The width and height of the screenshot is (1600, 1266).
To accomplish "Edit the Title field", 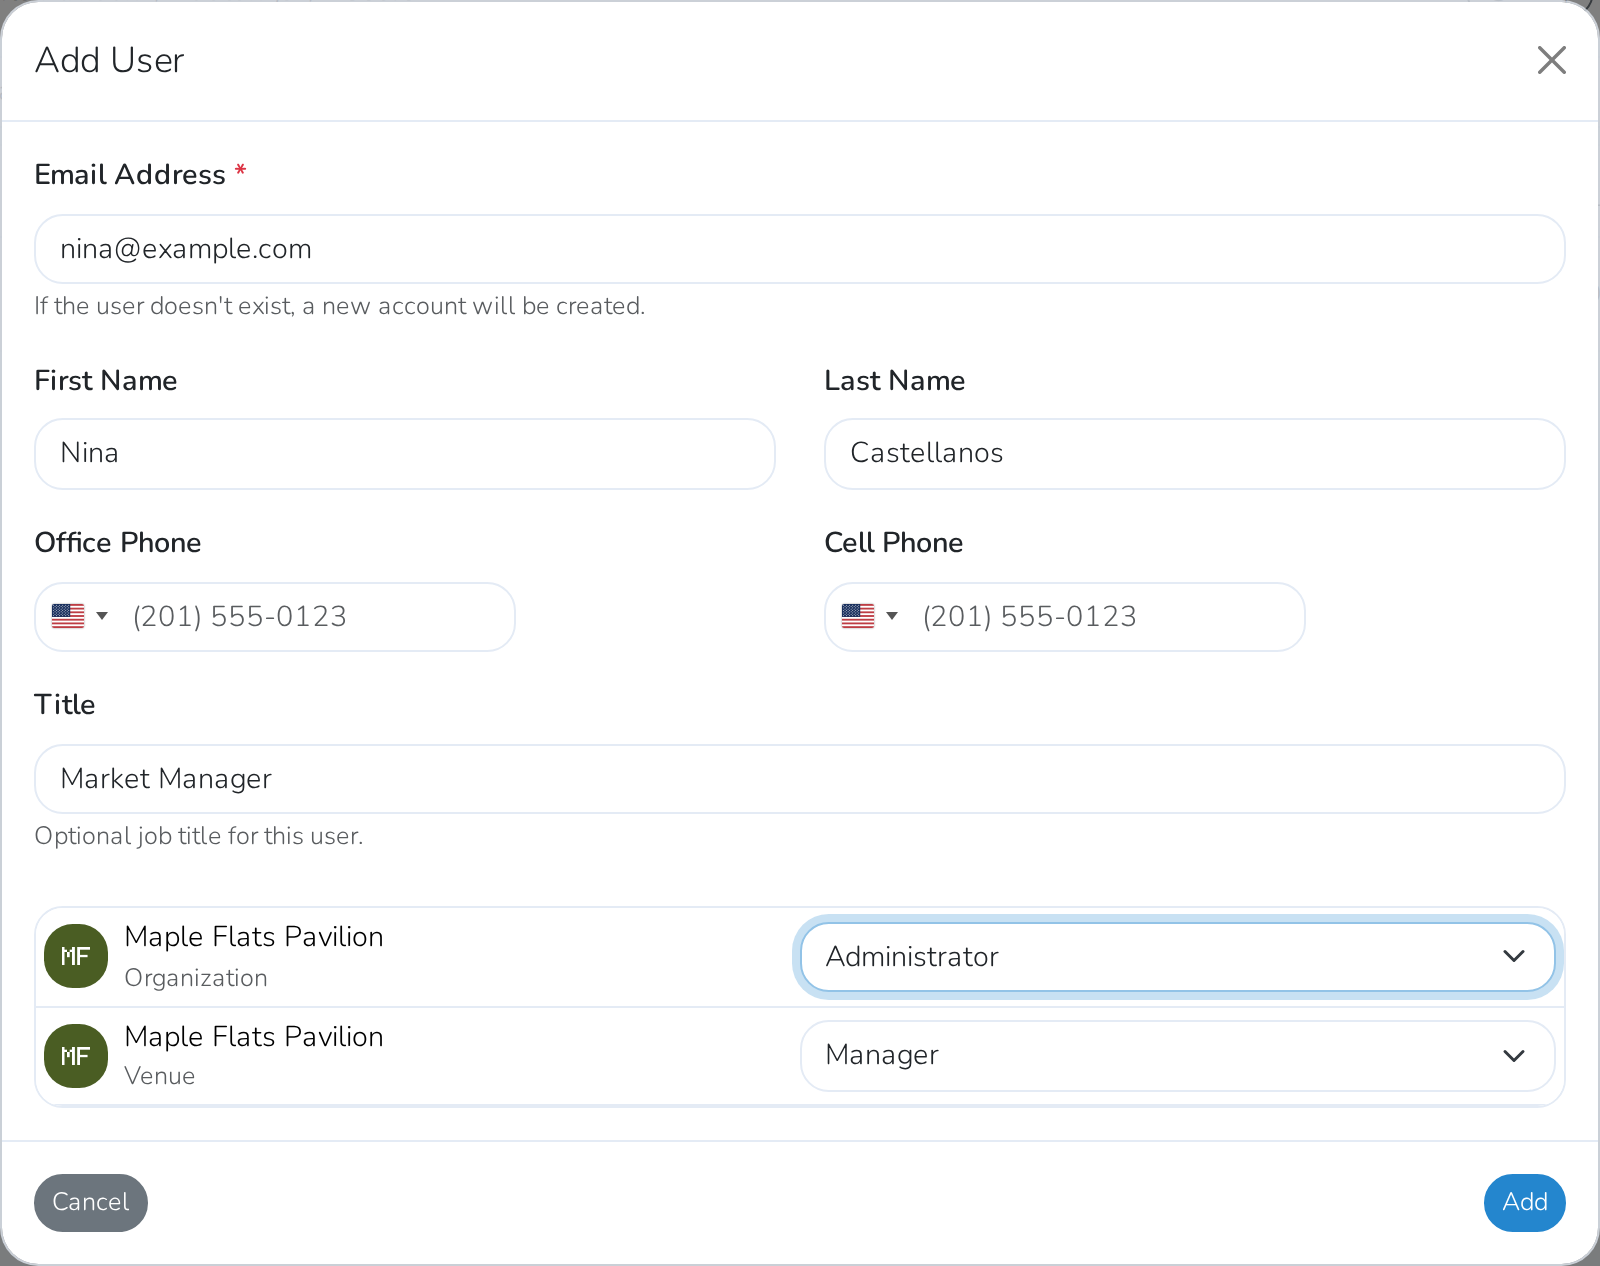I will (800, 779).
